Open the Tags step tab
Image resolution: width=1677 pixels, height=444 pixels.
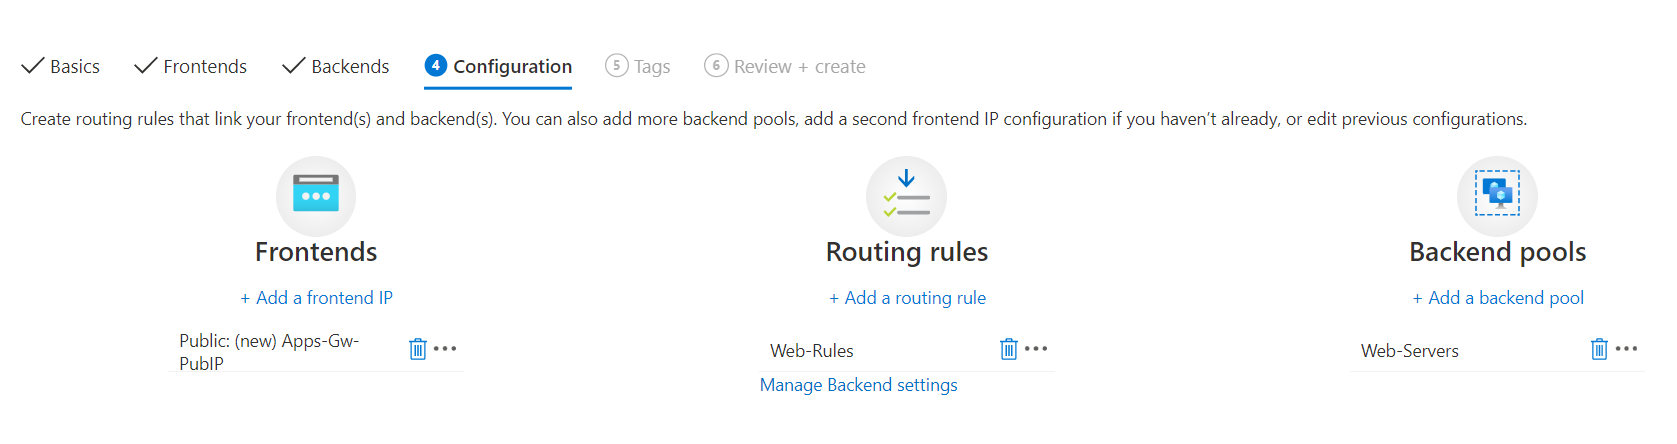(x=638, y=66)
